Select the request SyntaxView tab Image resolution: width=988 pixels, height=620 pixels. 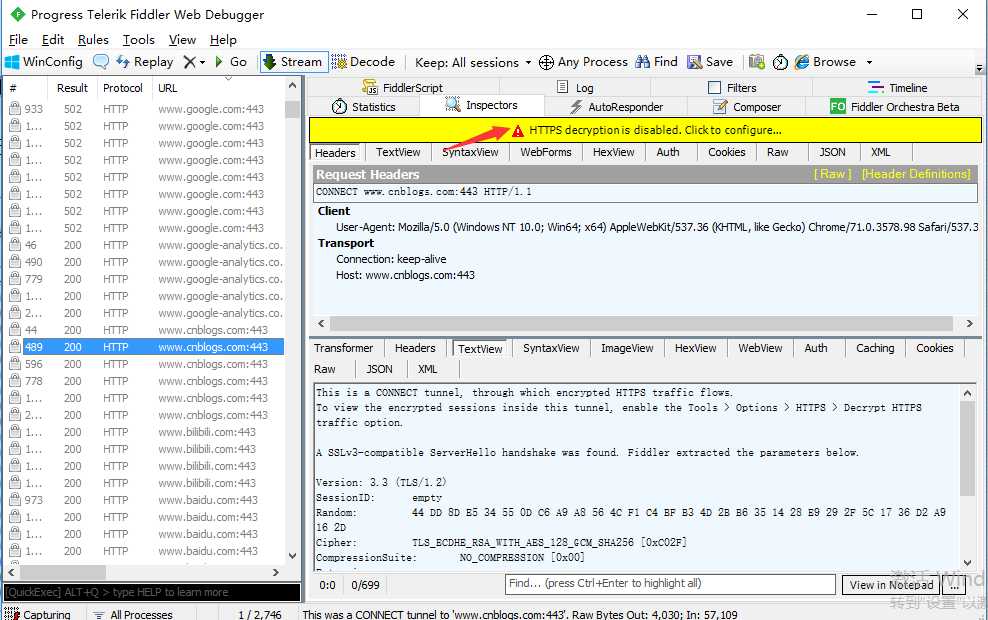470,152
